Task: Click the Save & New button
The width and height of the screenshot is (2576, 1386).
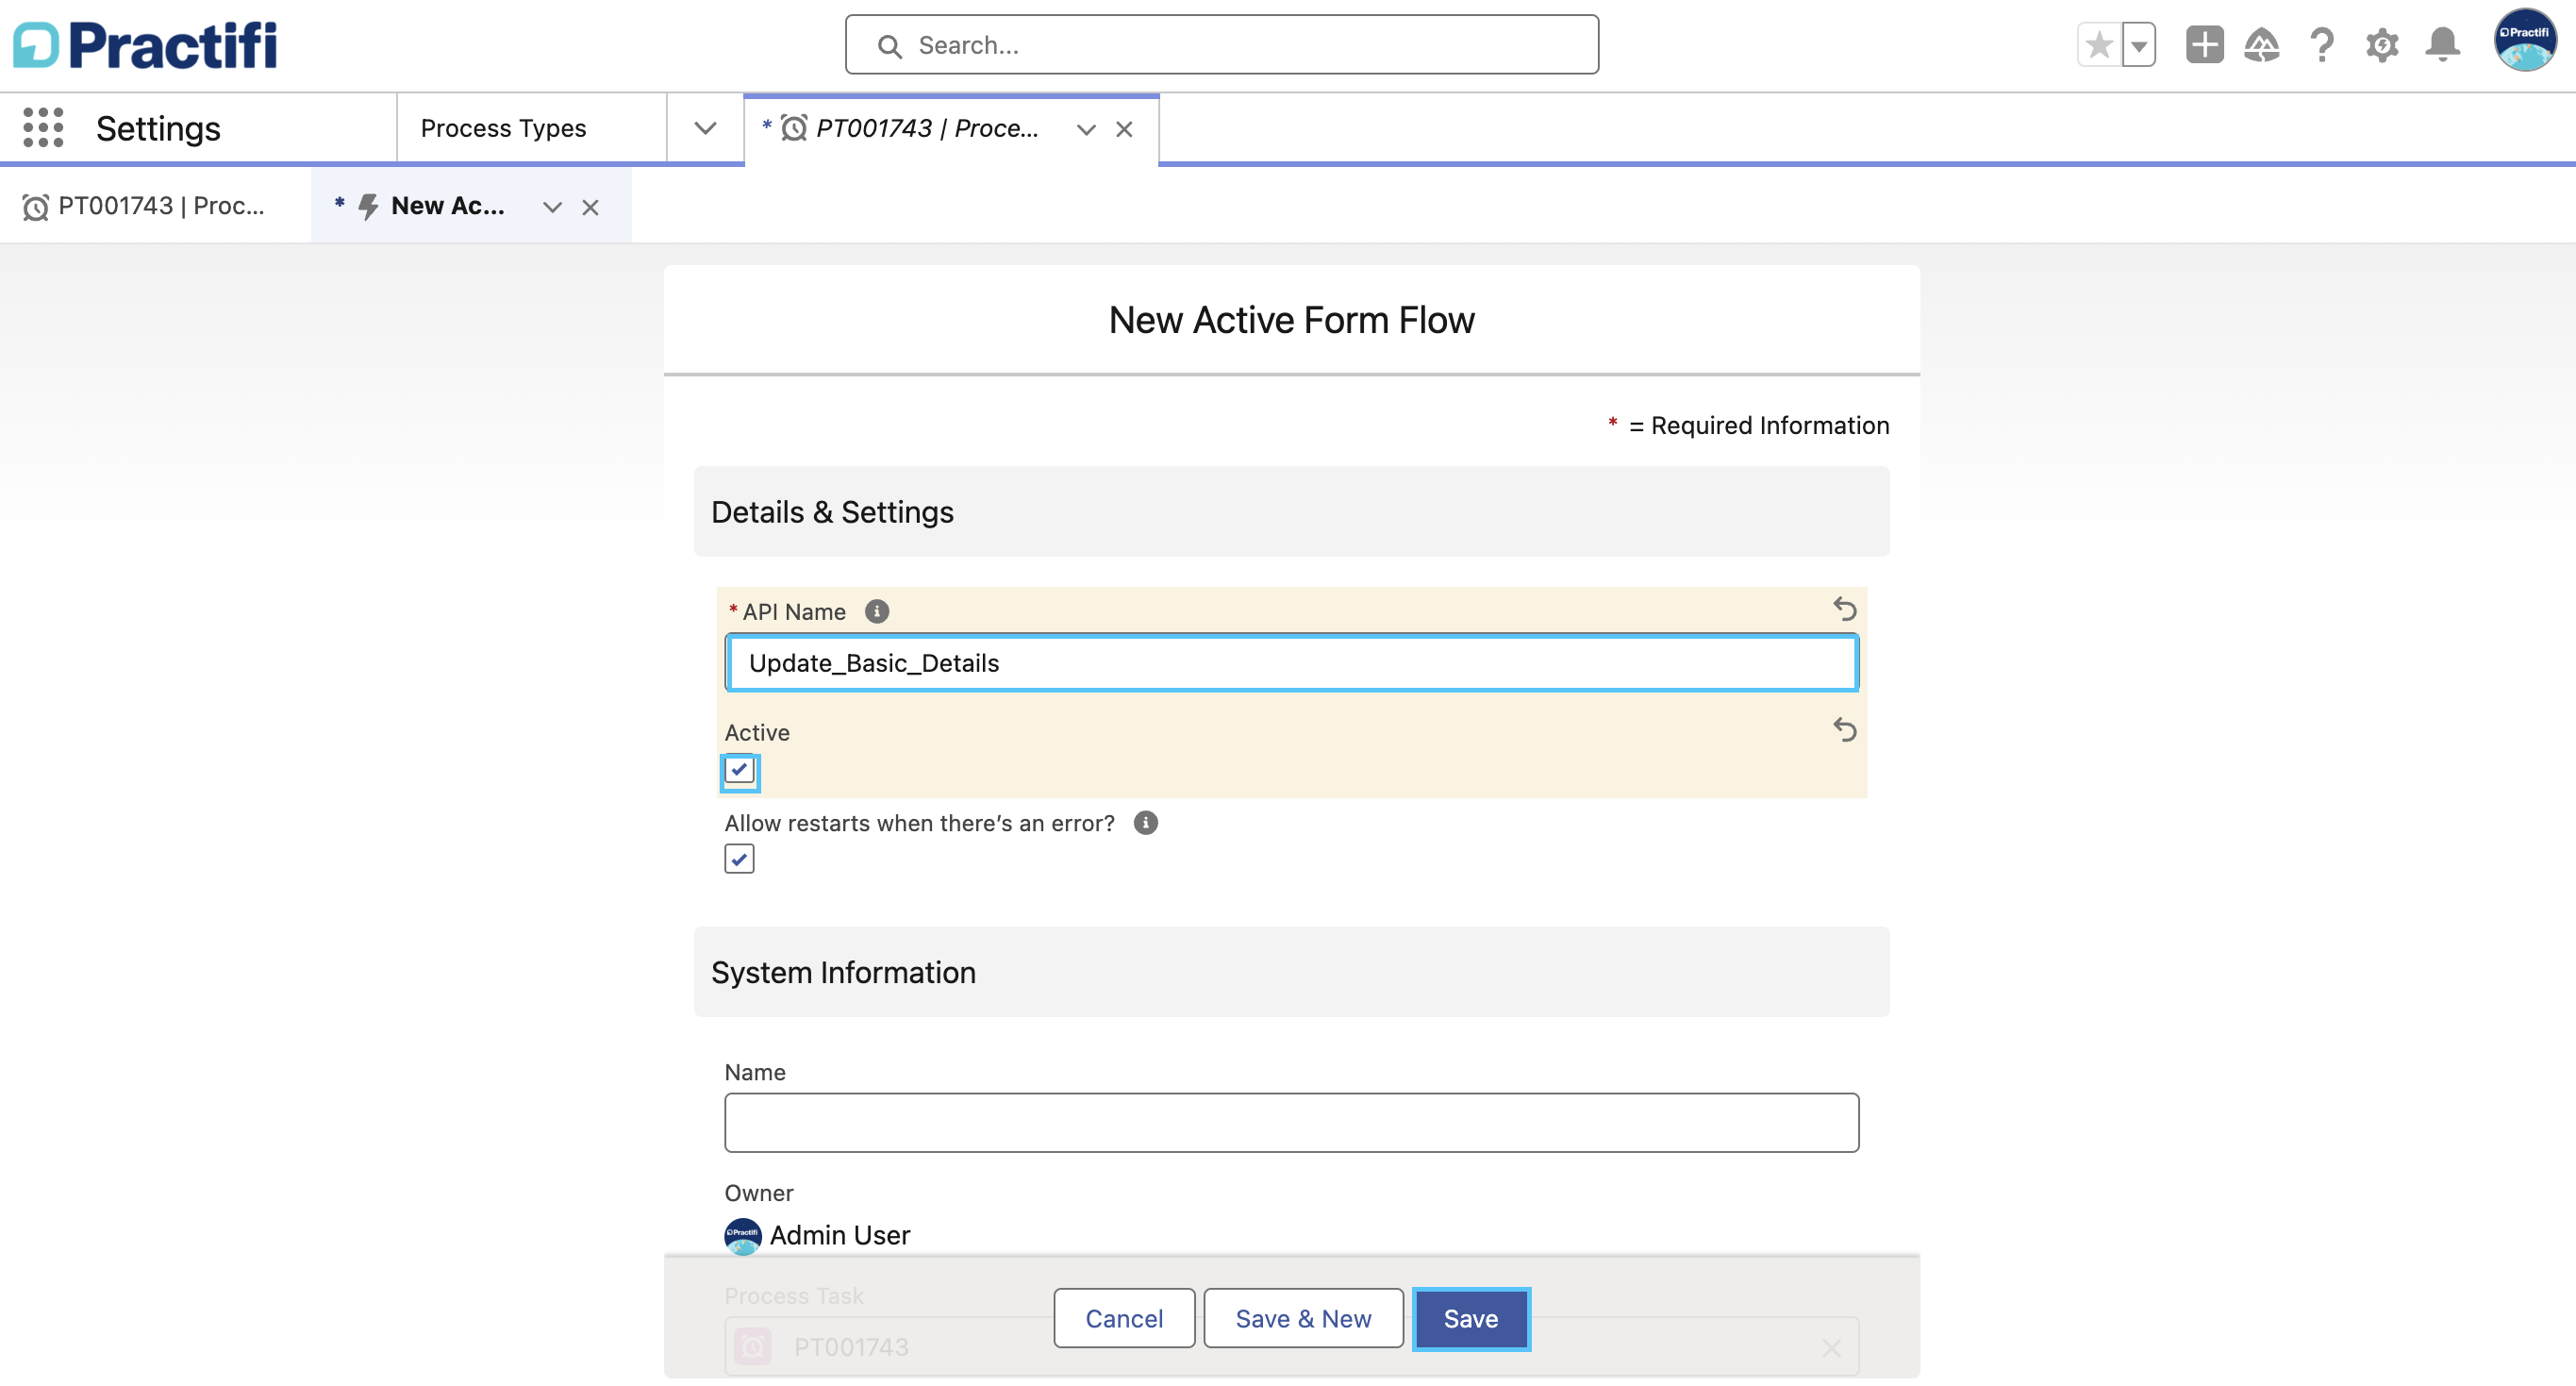Action: pyautogui.click(x=1303, y=1318)
